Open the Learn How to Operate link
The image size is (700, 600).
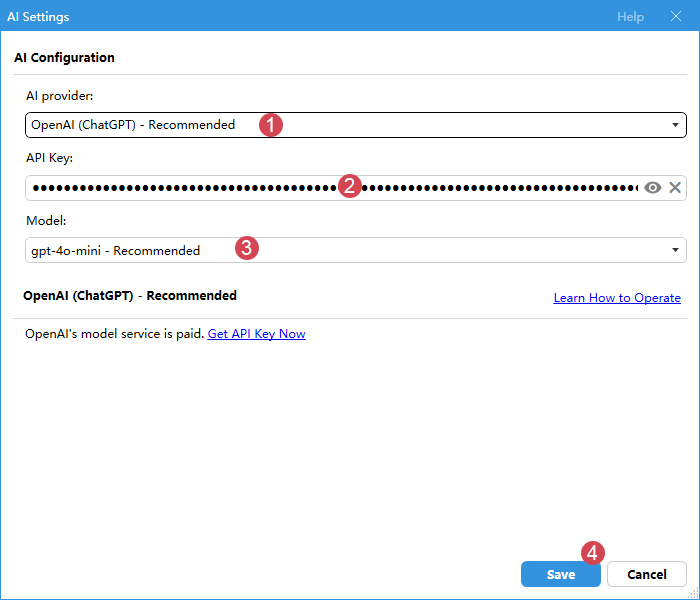click(x=617, y=298)
